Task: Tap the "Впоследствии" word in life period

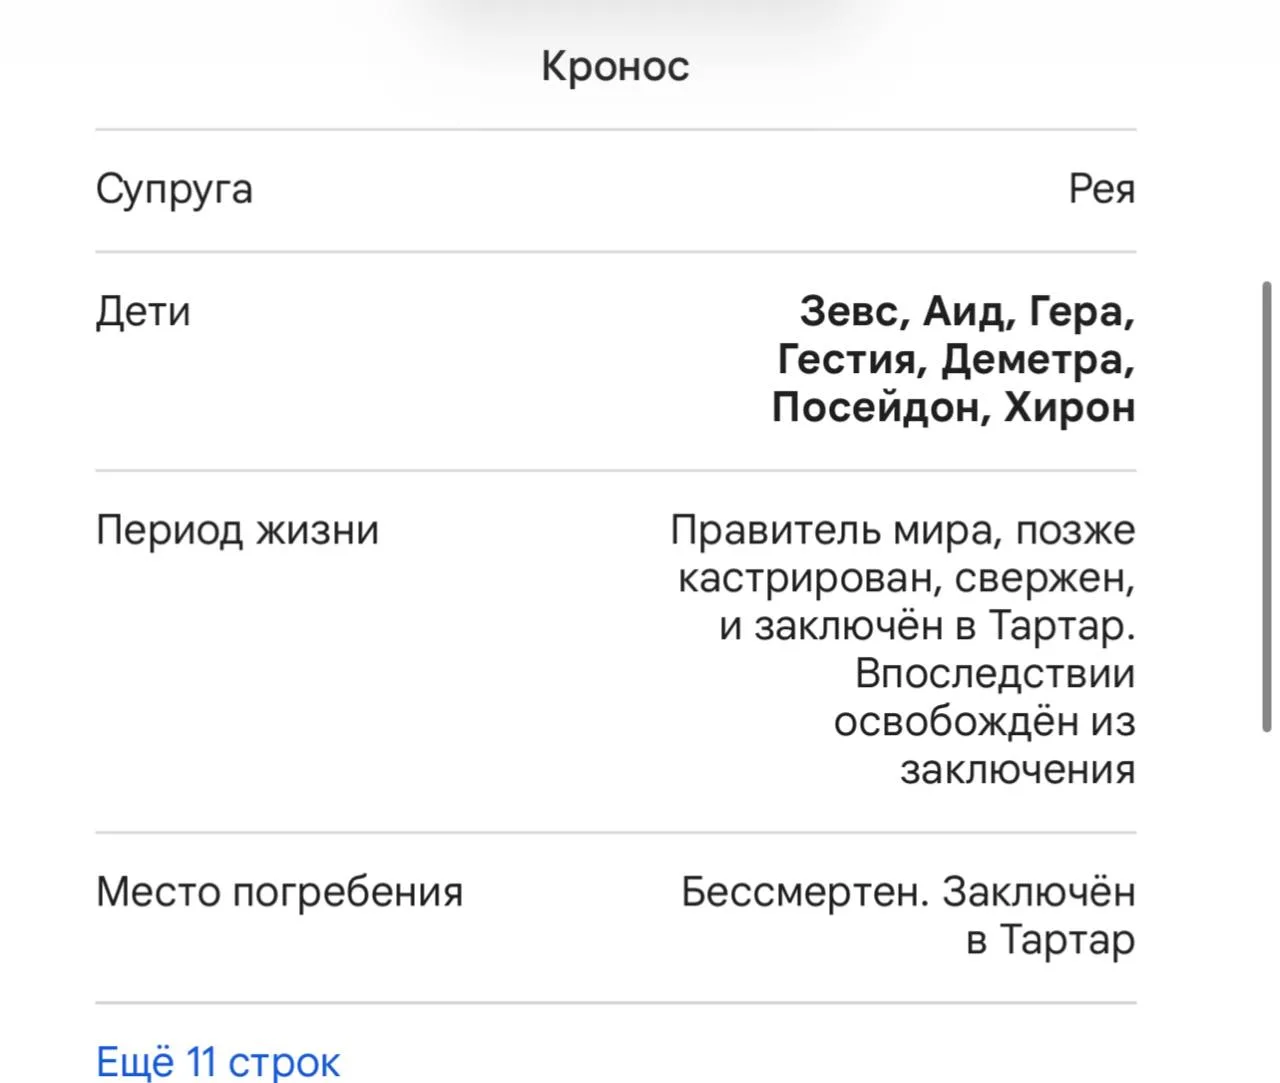Action: [995, 674]
